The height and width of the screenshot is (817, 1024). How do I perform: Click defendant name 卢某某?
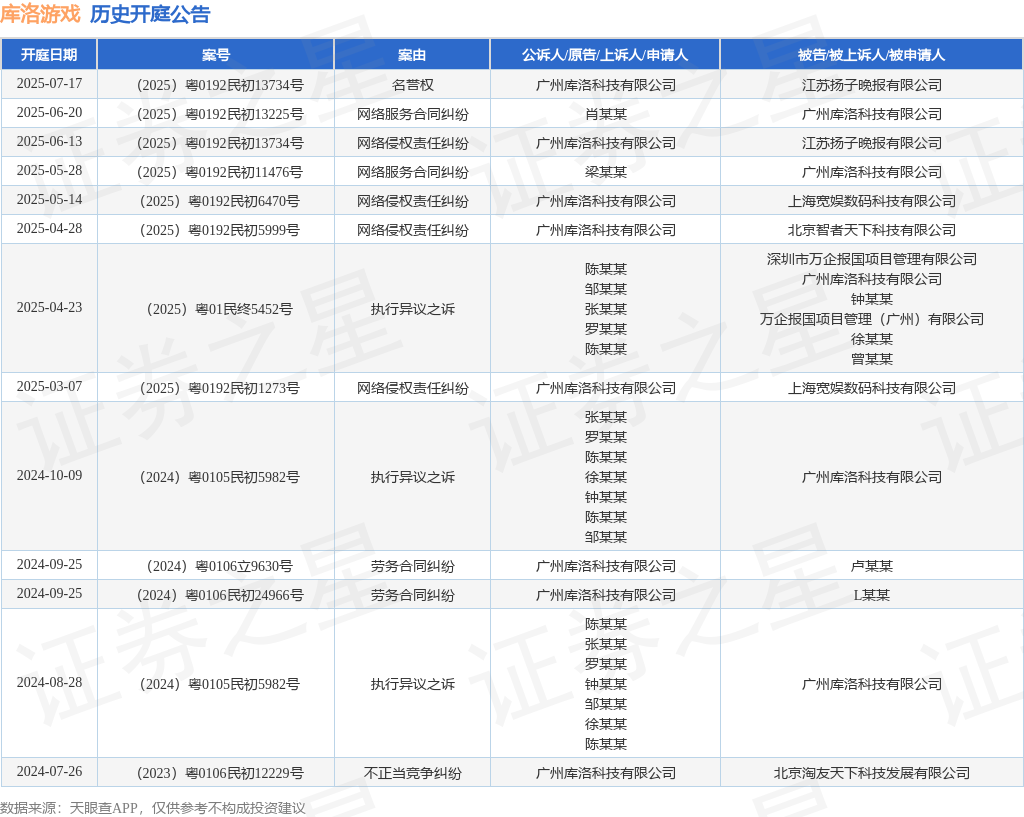point(871,566)
